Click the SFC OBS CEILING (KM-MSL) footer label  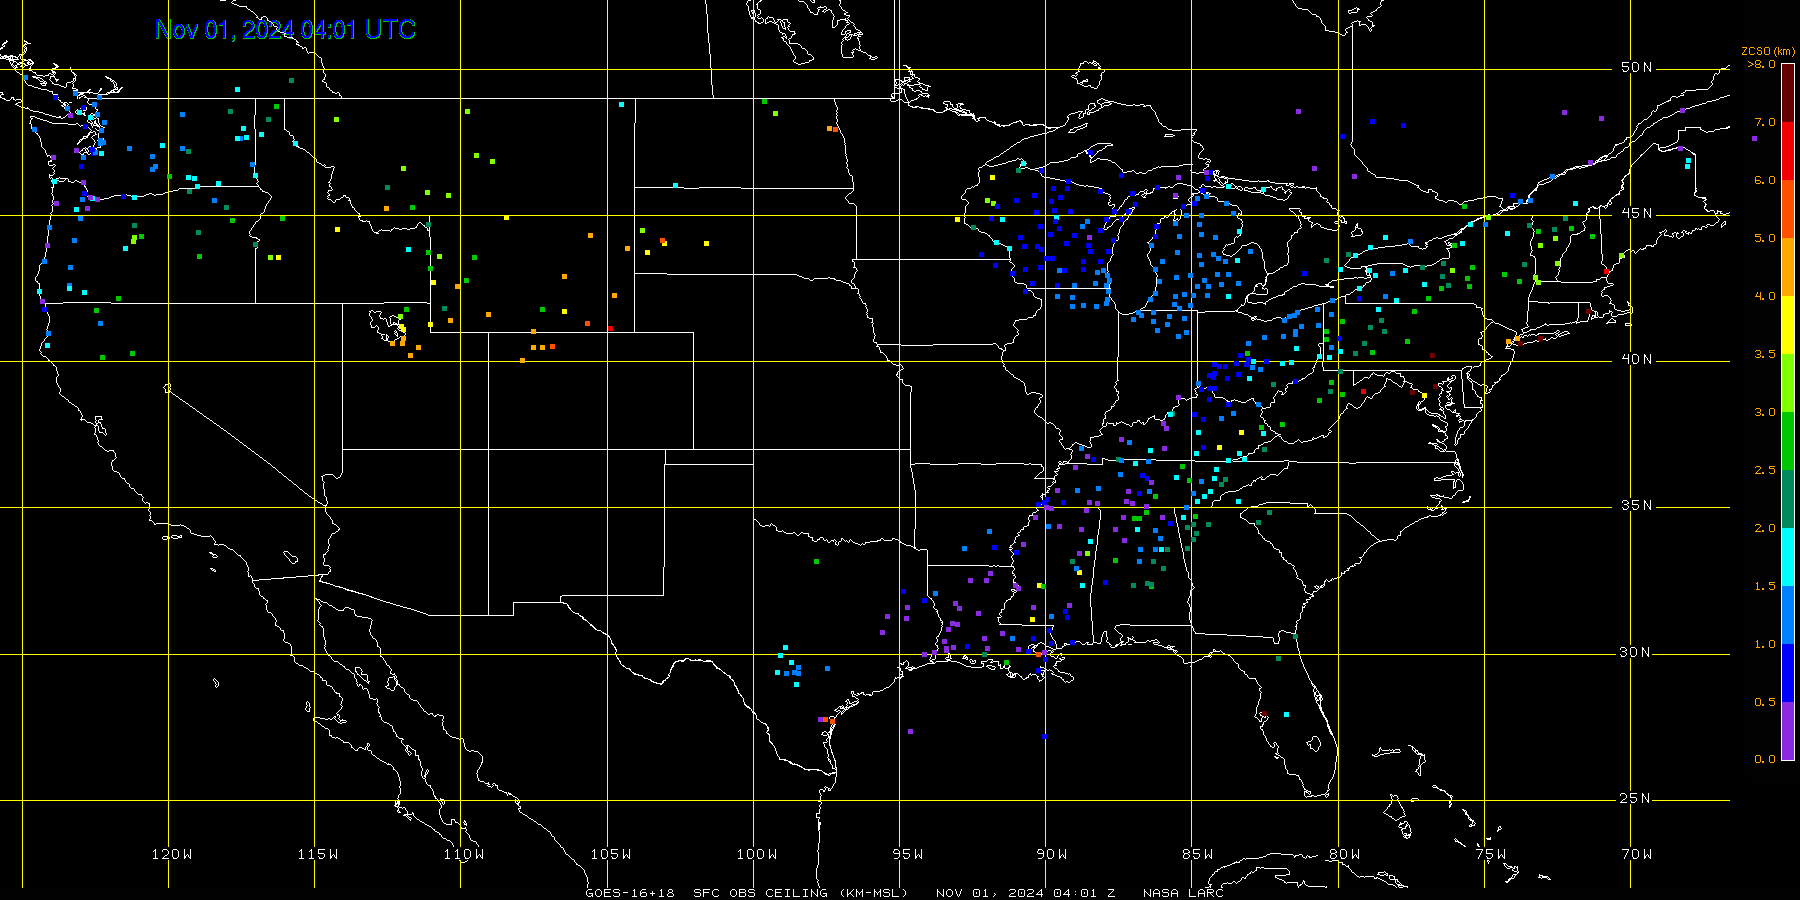pyautogui.click(x=800, y=893)
